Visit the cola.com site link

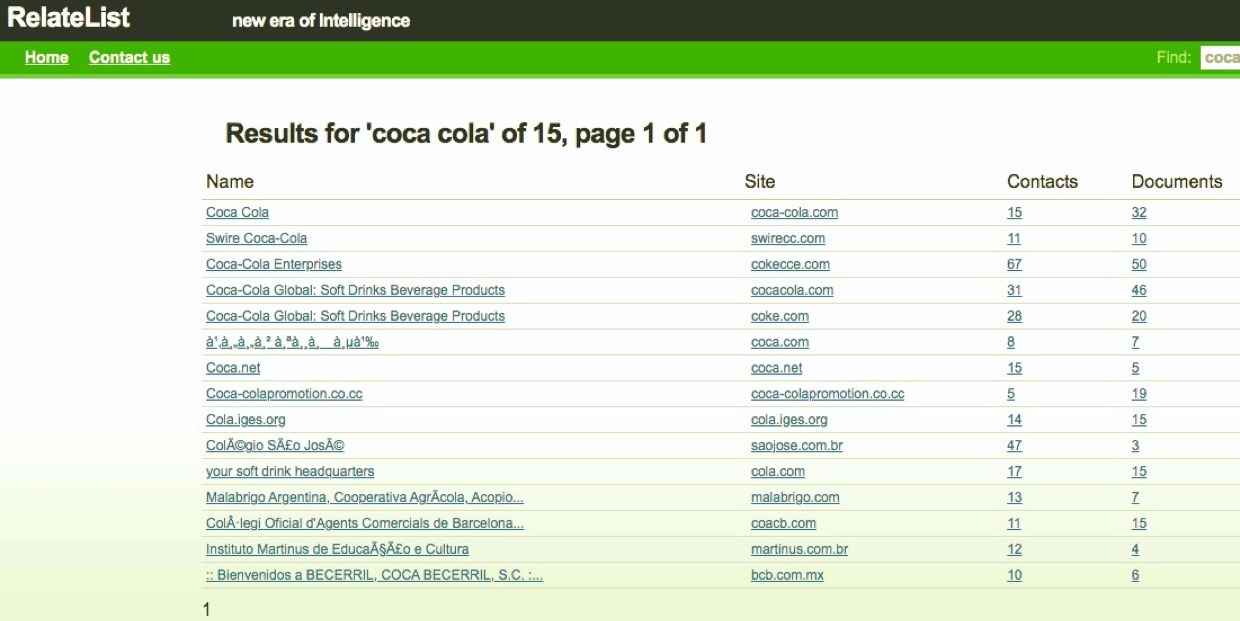point(778,472)
